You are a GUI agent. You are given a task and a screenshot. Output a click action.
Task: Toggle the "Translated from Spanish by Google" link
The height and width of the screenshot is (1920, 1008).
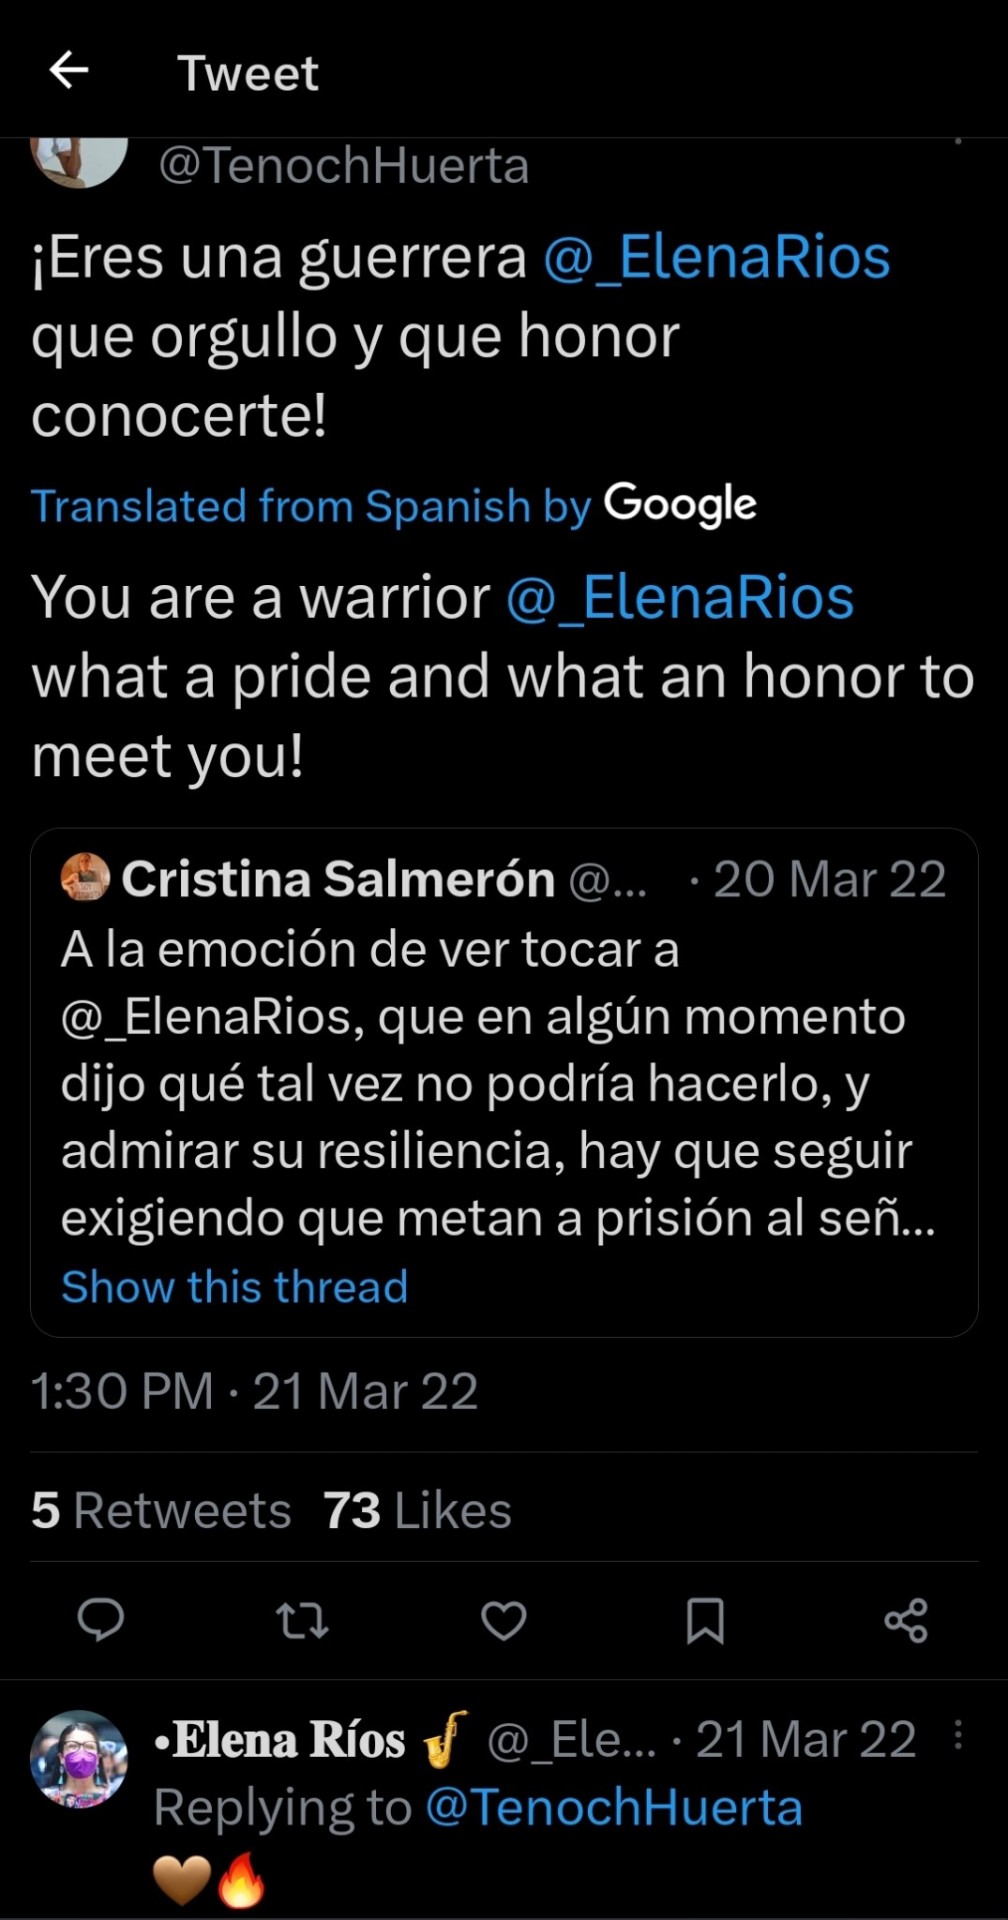[393, 505]
